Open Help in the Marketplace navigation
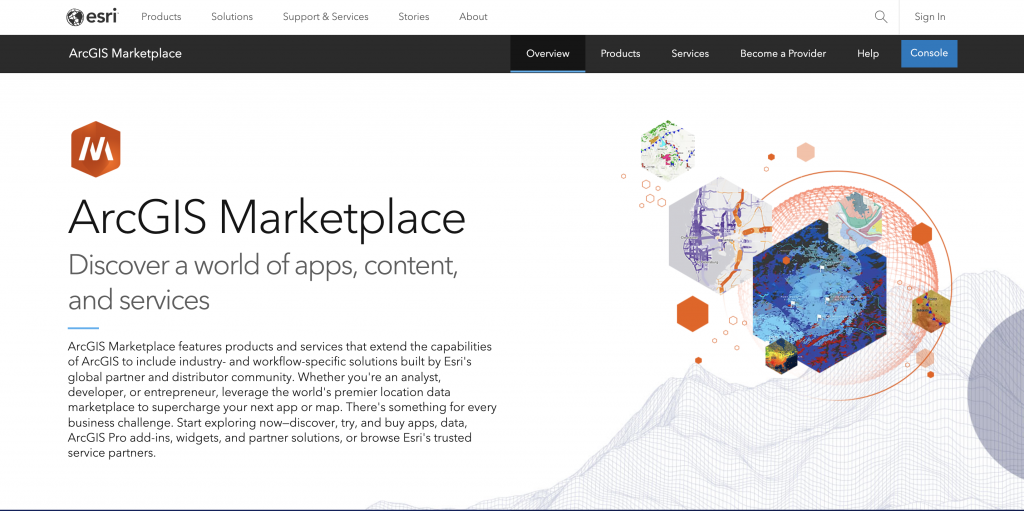The image size is (1024, 511). tap(867, 54)
